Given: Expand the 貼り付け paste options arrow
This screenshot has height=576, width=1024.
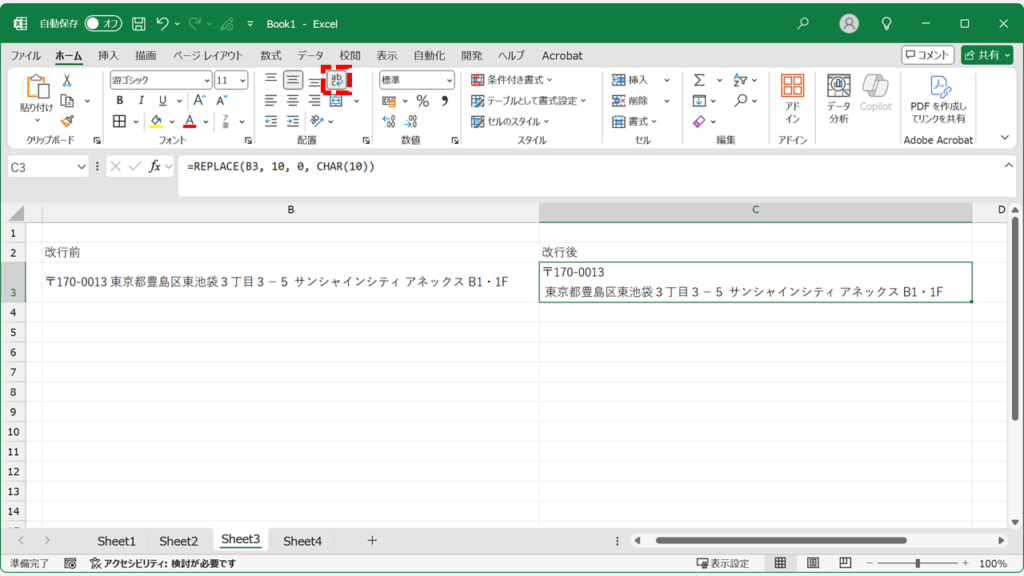Looking at the screenshot, I should click(37, 121).
